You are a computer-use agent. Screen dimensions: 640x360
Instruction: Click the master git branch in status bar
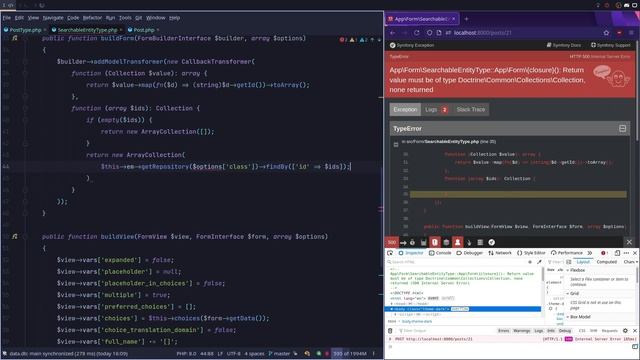(279, 354)
